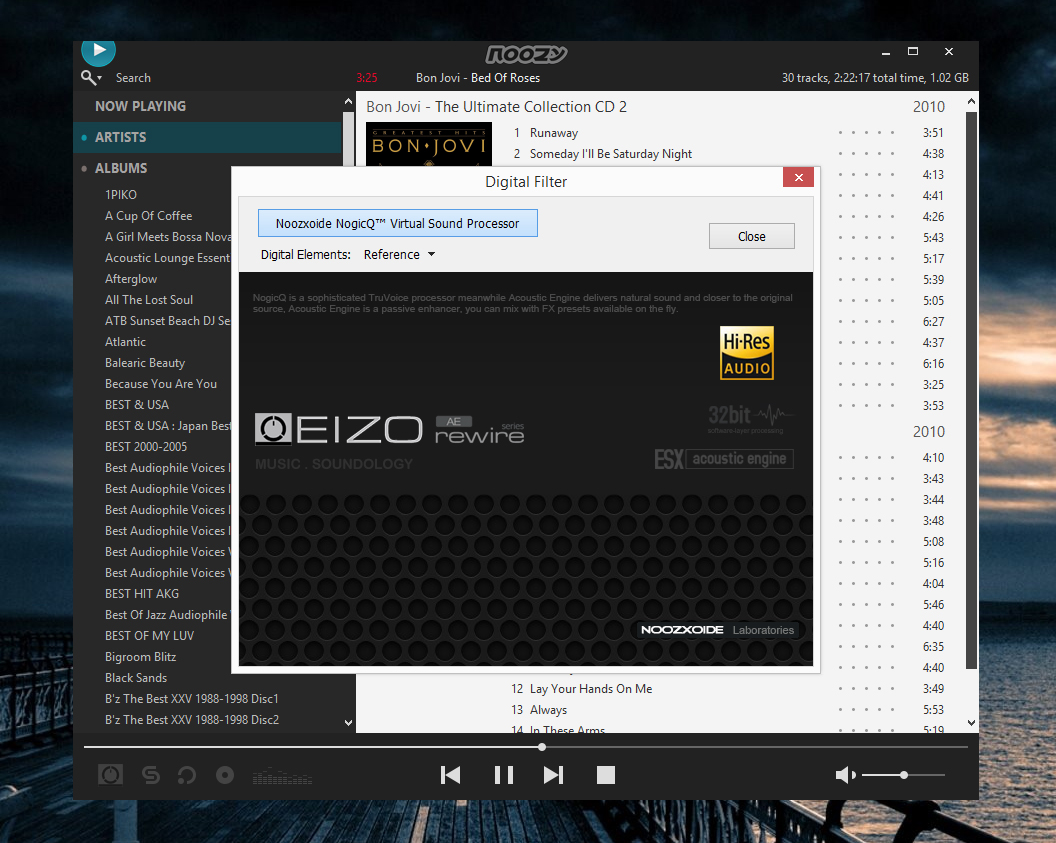Image resolution: width=1056 pixels, height=843 pixels.
Task: Click the red elapsed time 3:25
Action: 367,78
